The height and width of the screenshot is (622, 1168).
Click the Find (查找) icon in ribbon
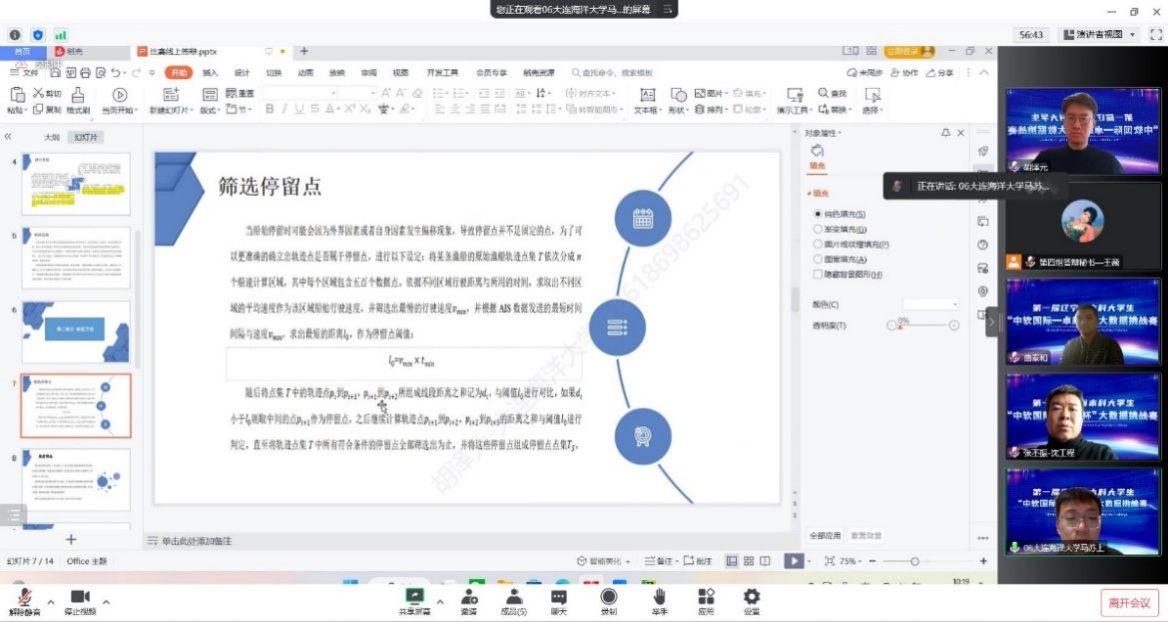pyautogui.click(x=832, y=93)
